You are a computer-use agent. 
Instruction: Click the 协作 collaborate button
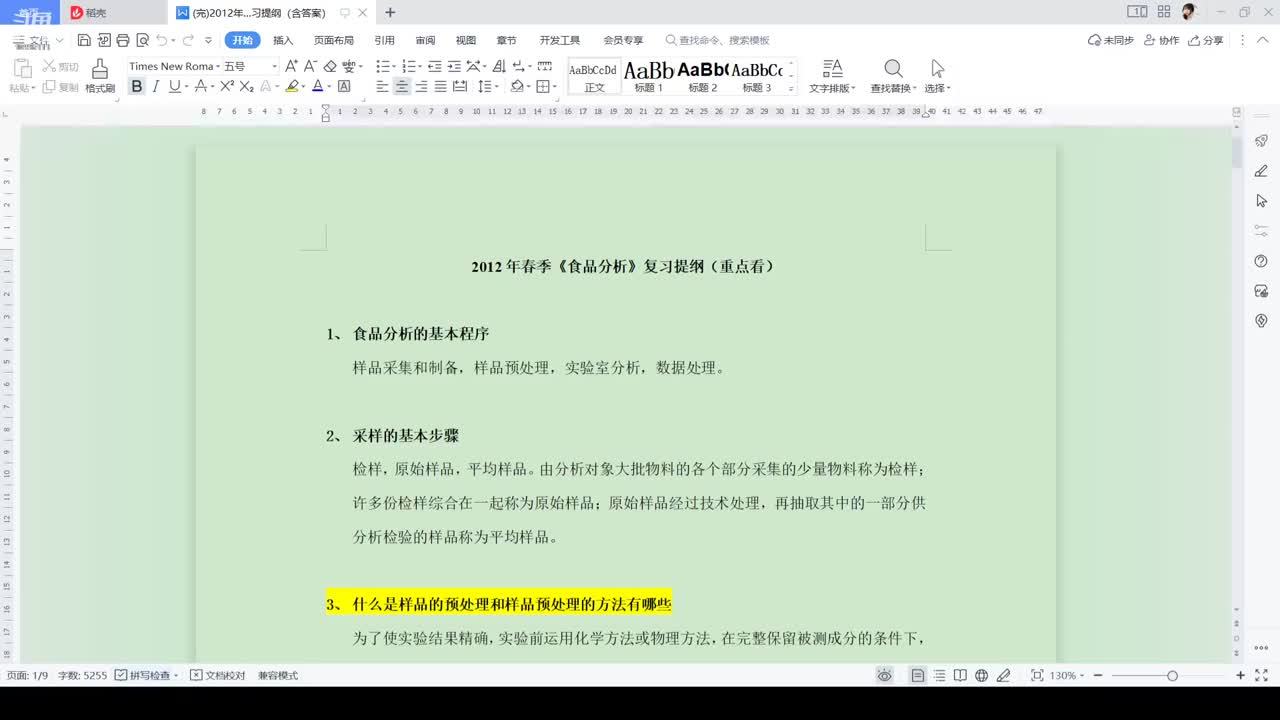pyautogui.click(x=1161, y=40)
